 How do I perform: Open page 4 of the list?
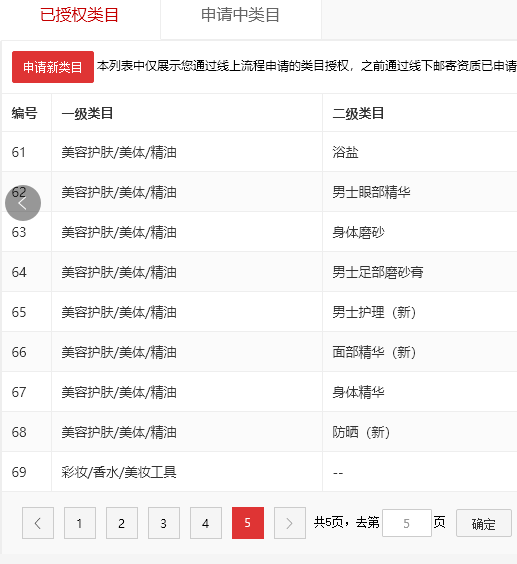tap(206, 523)
